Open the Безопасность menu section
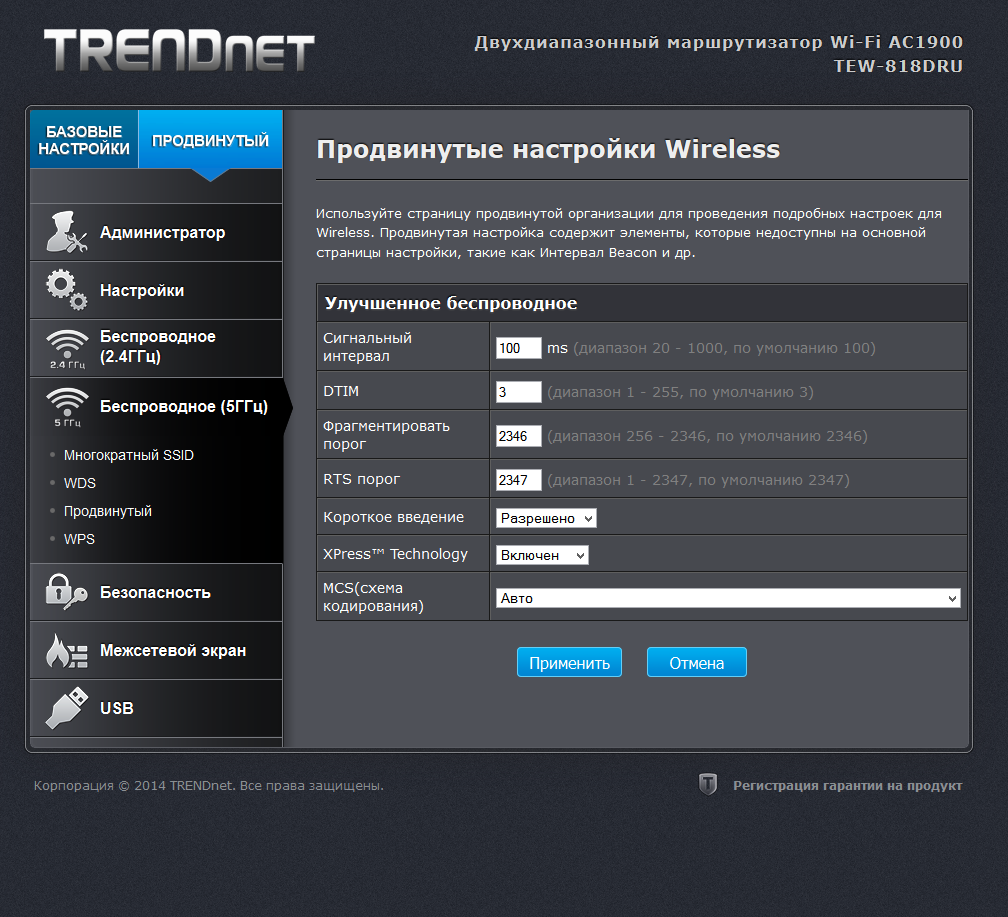 [156, 592]
